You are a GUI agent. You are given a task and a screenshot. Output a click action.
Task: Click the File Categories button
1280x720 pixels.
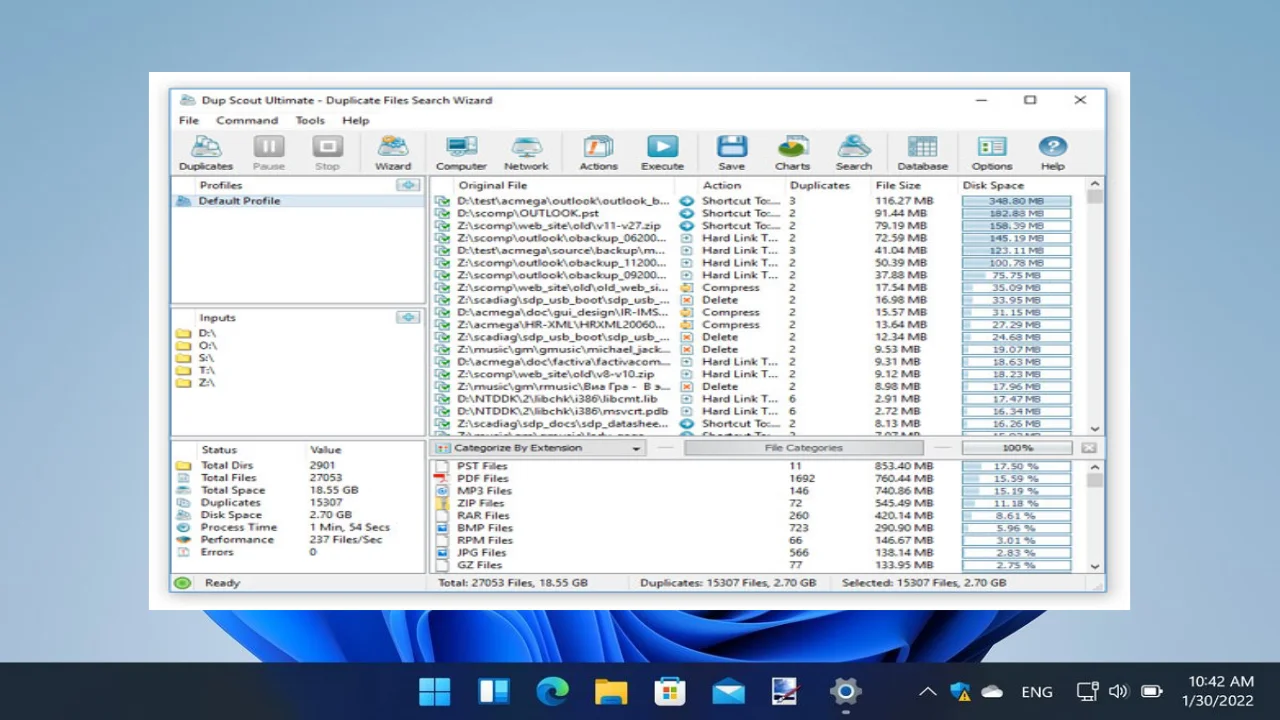804,448
